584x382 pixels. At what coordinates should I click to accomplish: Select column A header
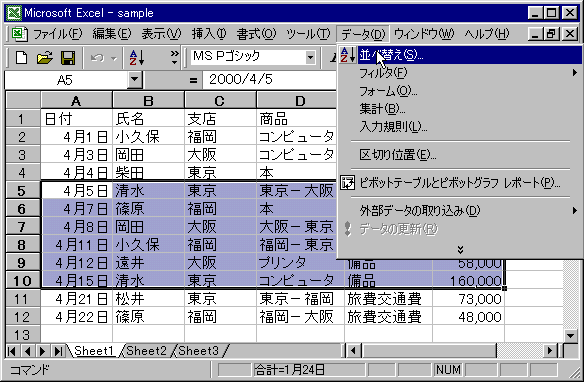point(76,101)
